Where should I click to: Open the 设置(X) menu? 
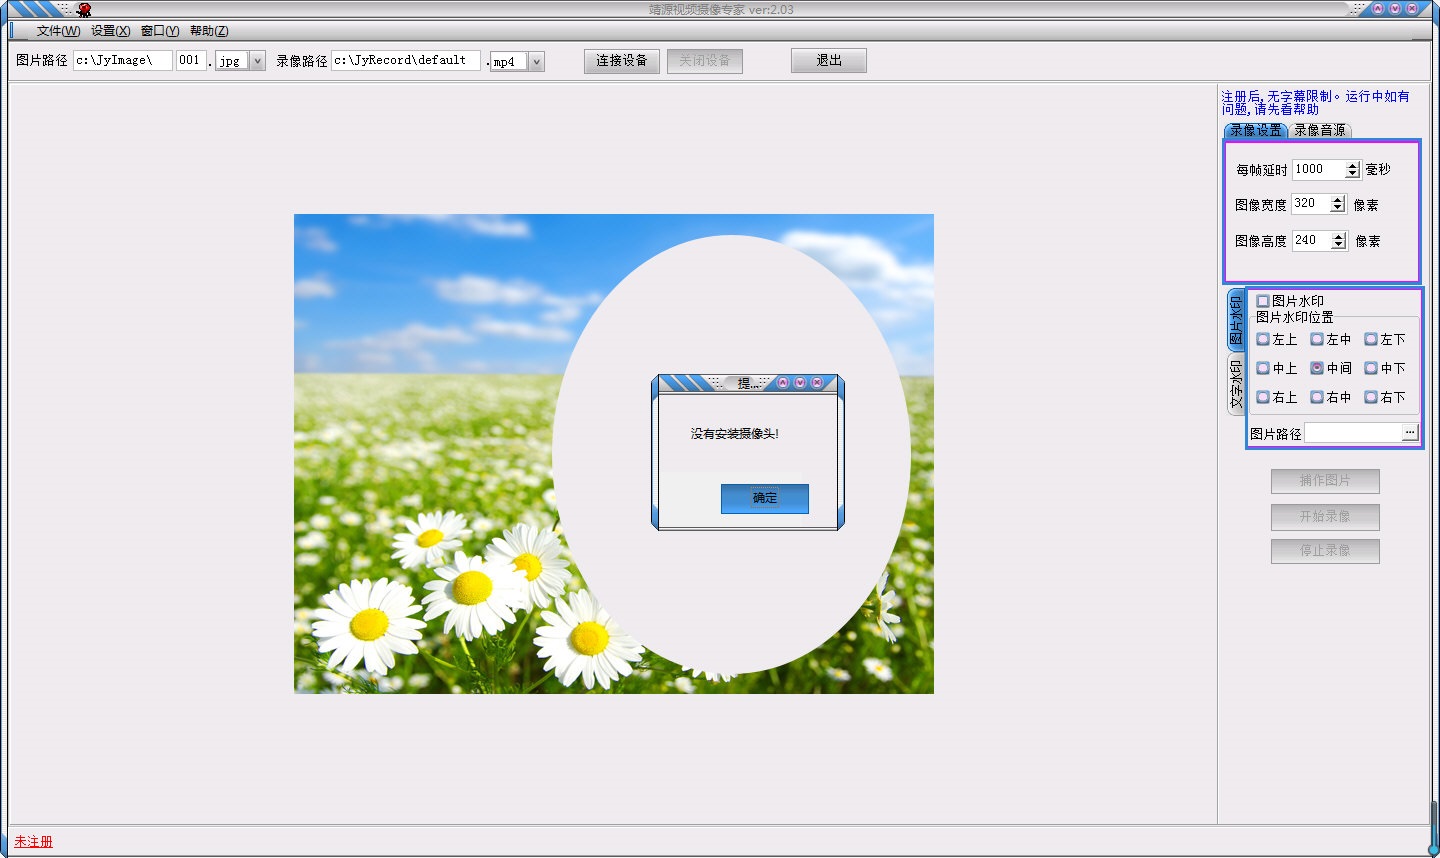(110, 31)
